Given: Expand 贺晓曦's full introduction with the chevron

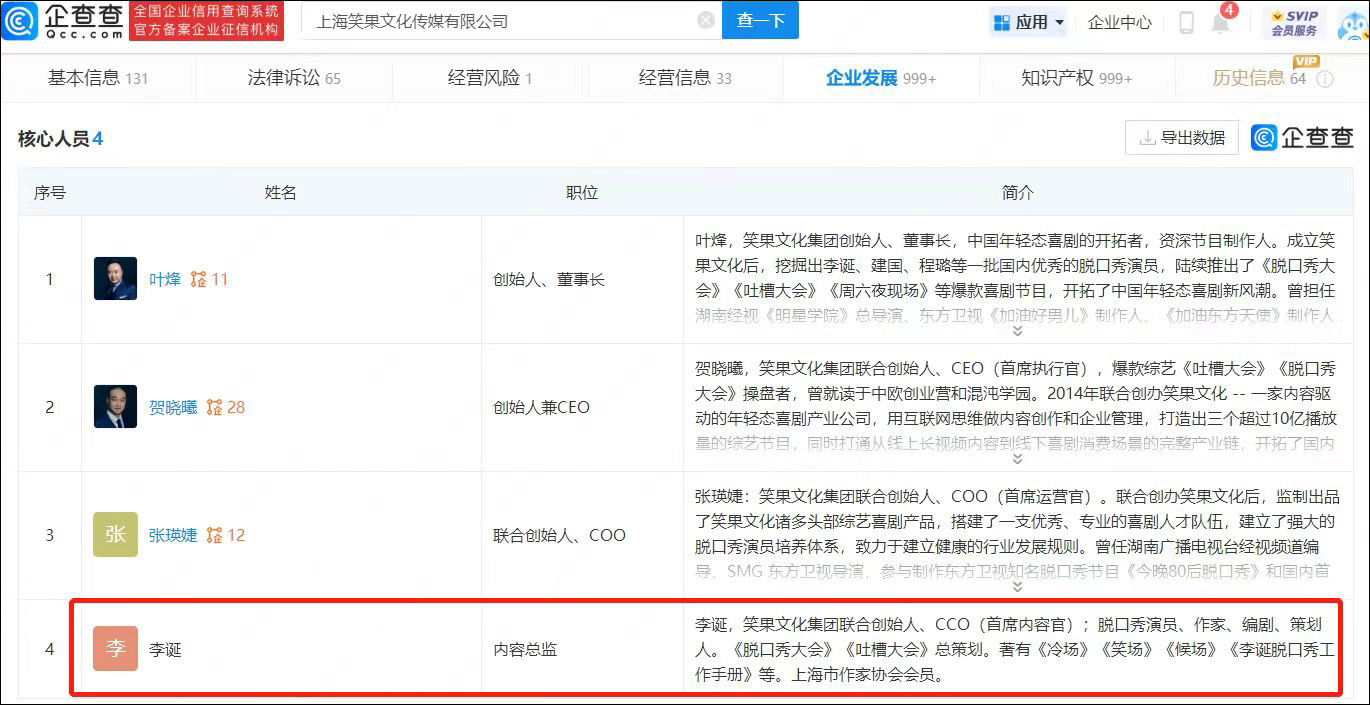Looking at the screenshot, I should pos(1017,458).
